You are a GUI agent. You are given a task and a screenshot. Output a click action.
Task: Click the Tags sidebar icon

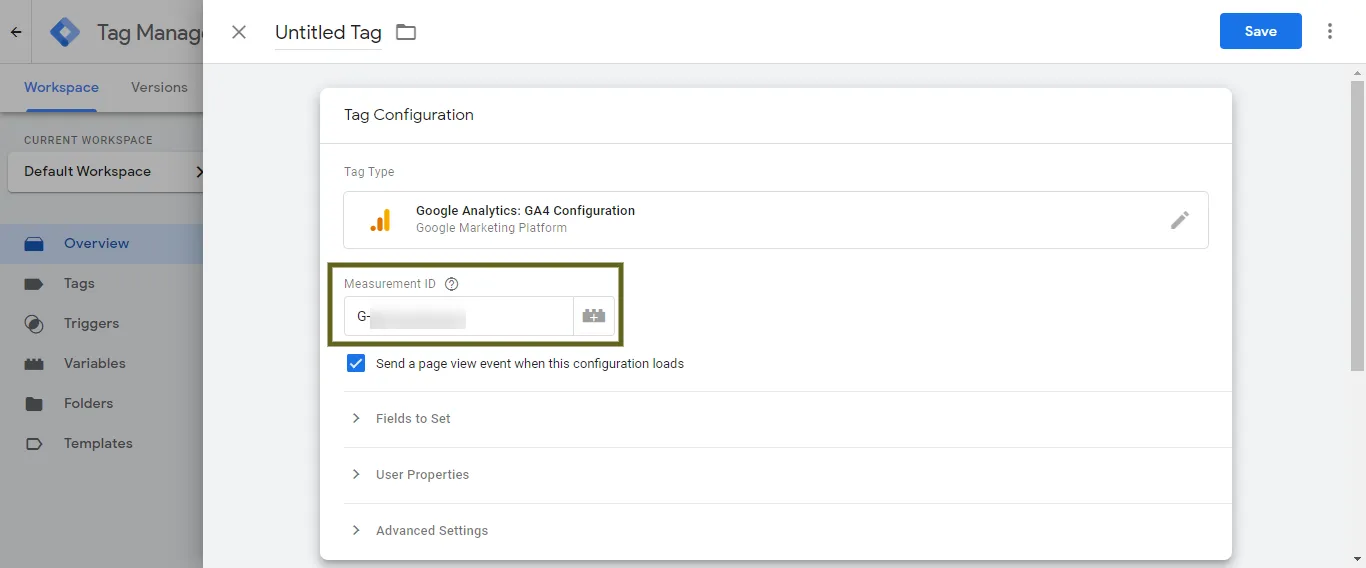[x=34, y=284]
